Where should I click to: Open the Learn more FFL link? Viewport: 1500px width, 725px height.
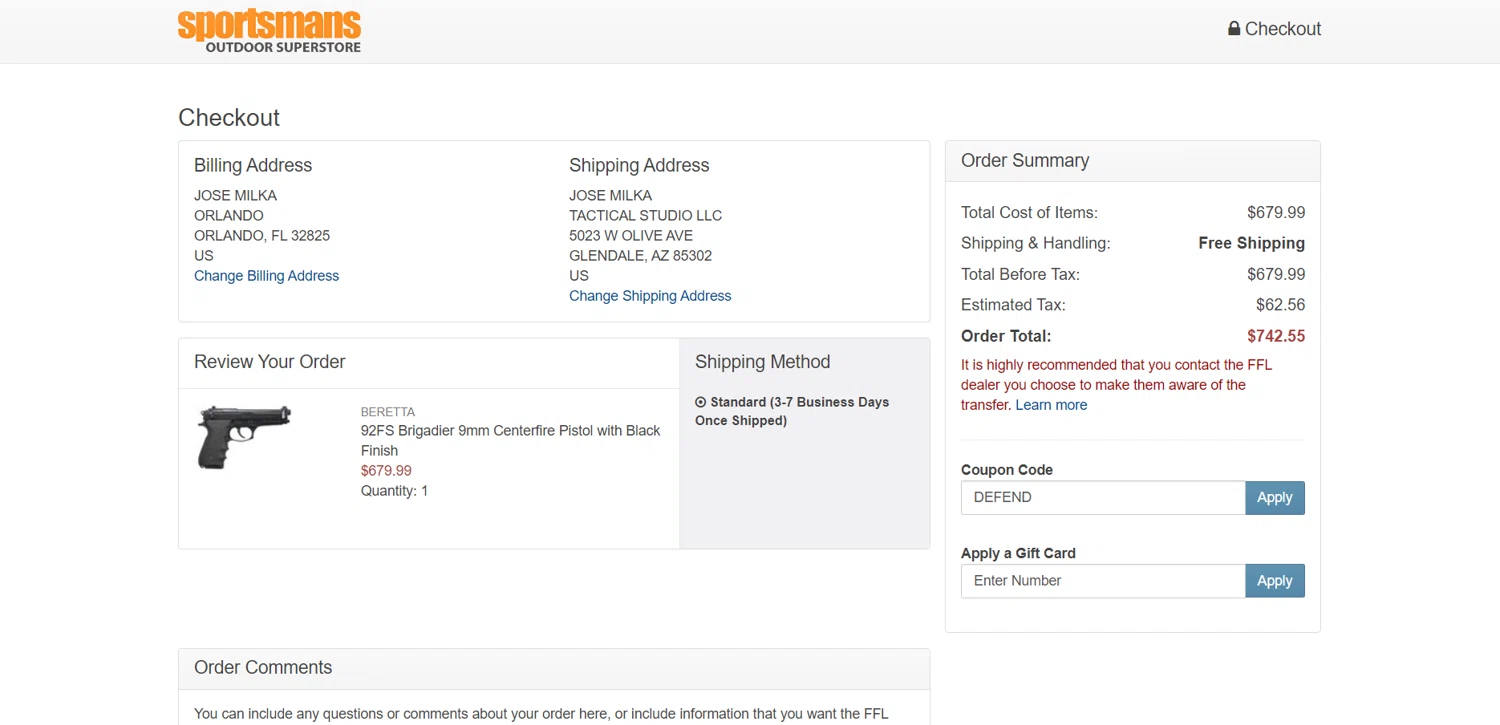1051,405
